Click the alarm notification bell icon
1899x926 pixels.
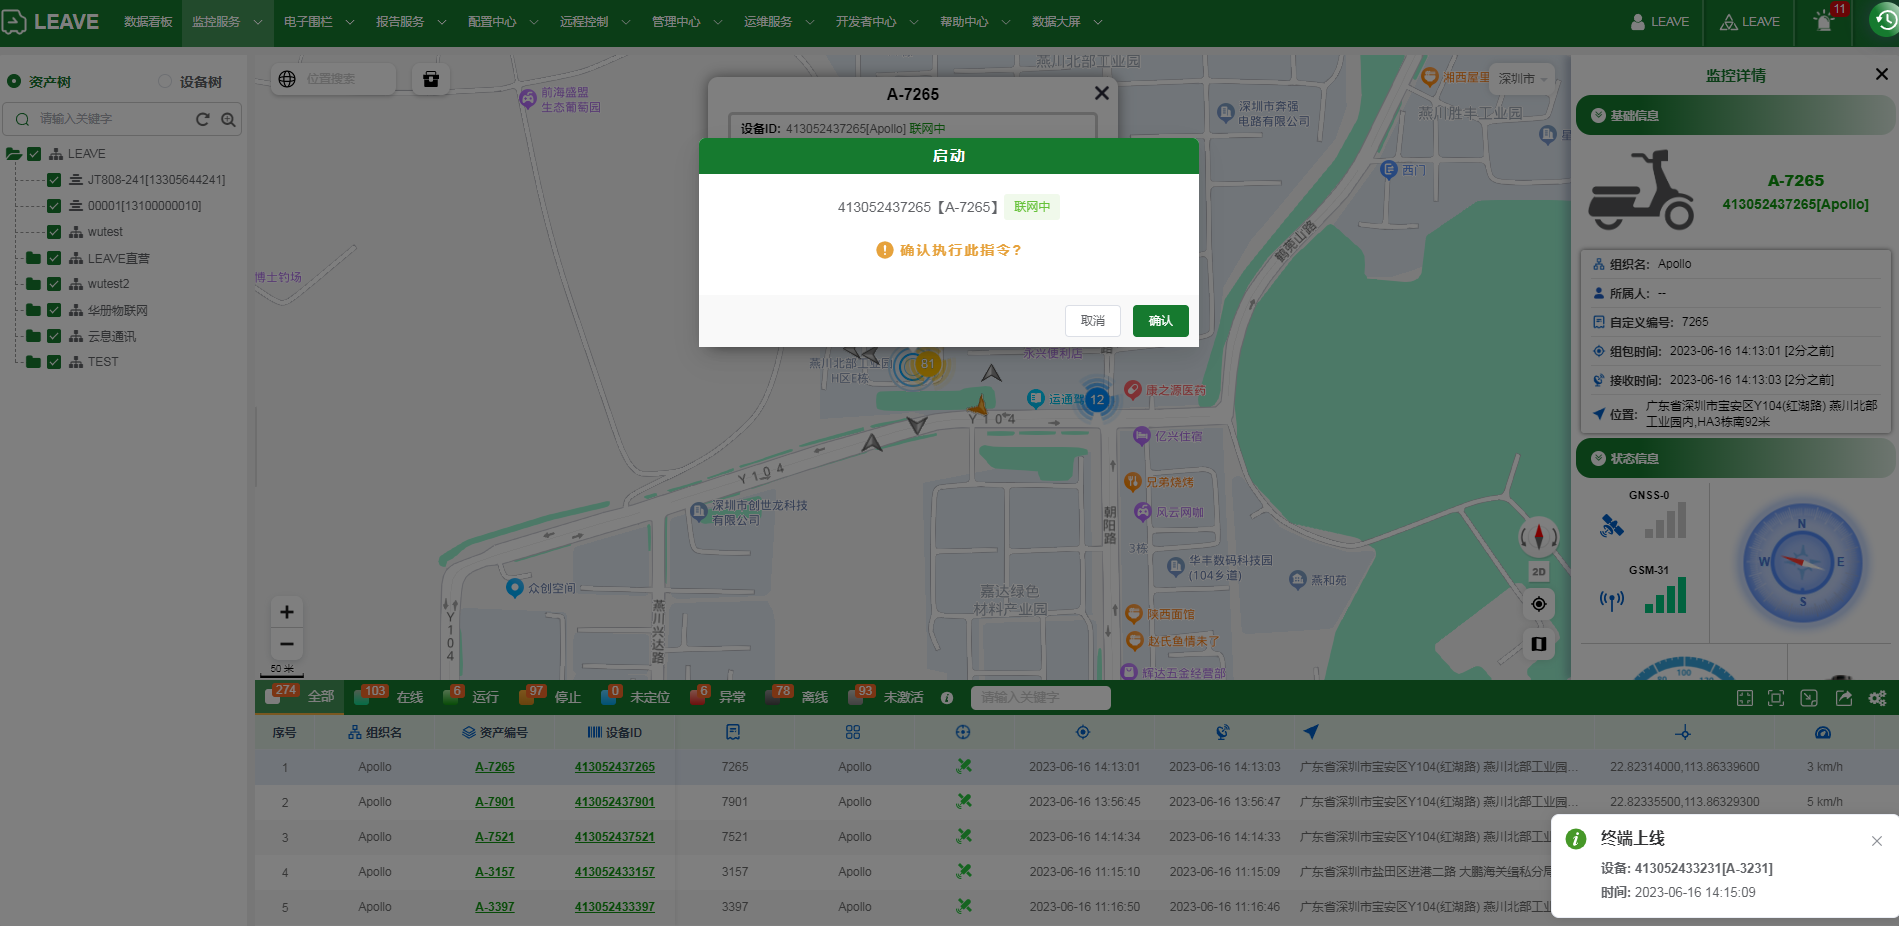coord(1824,22)
